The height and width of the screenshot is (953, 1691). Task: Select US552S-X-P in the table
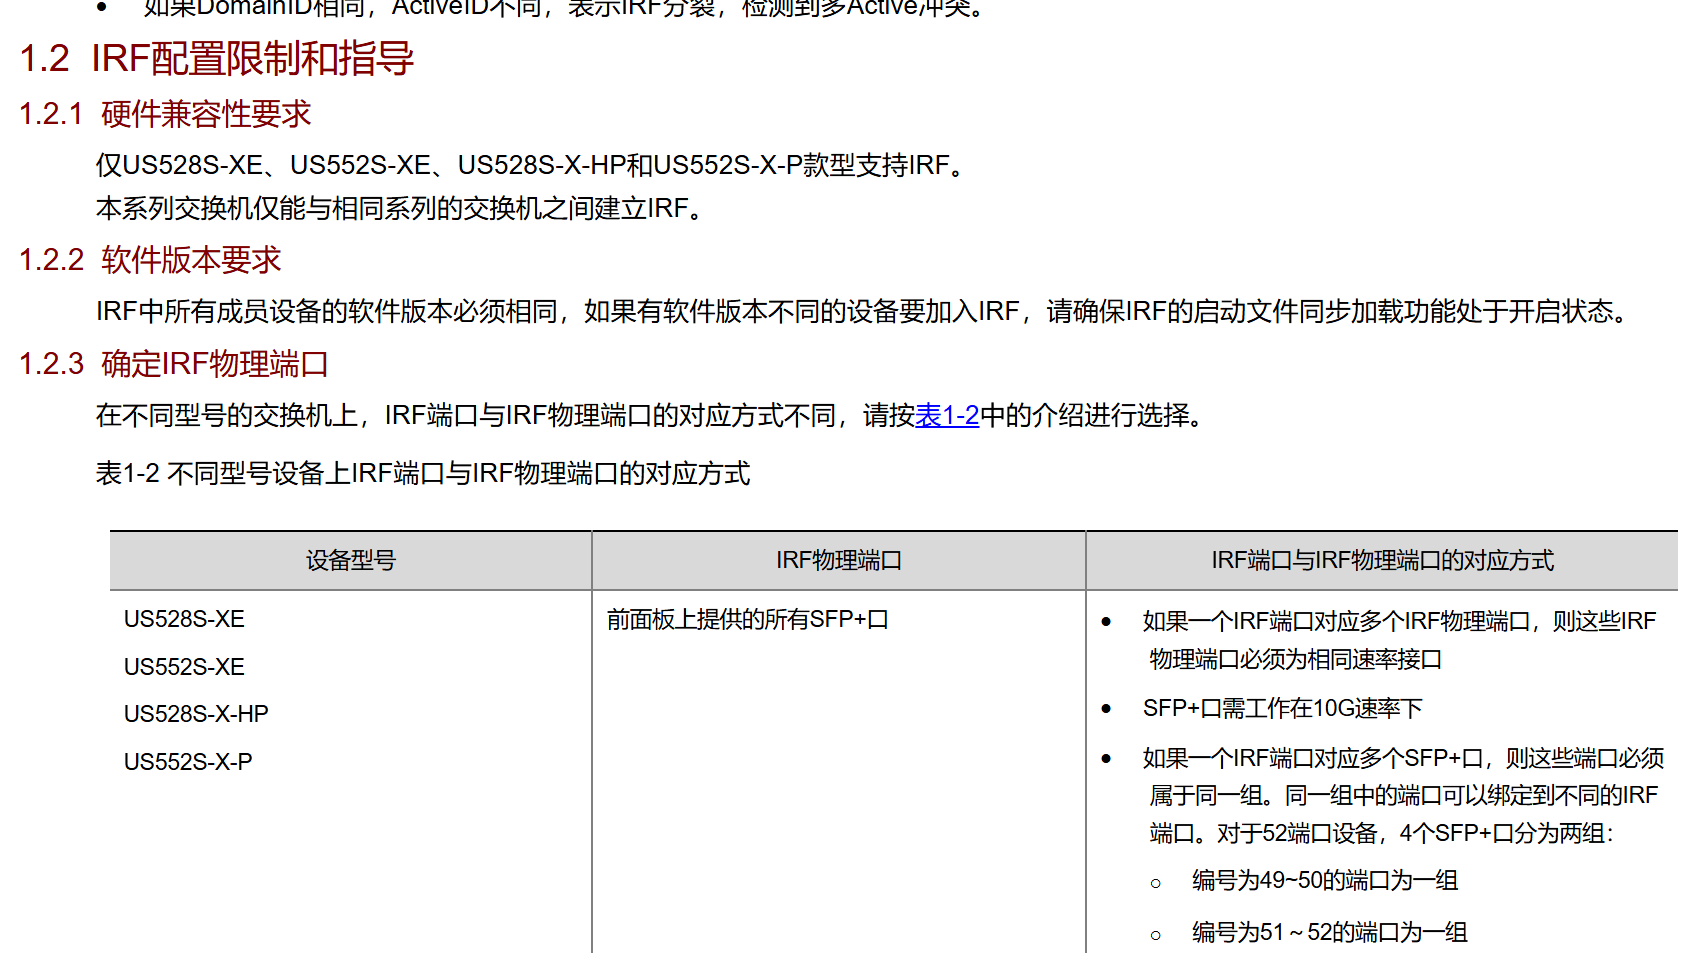point(188,762)
